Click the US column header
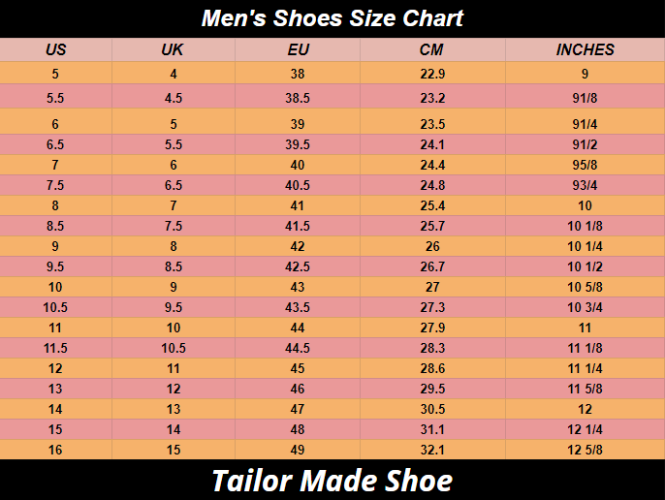Image resolution: width=665 pixels, height=500 pixels. coord(56,50)
